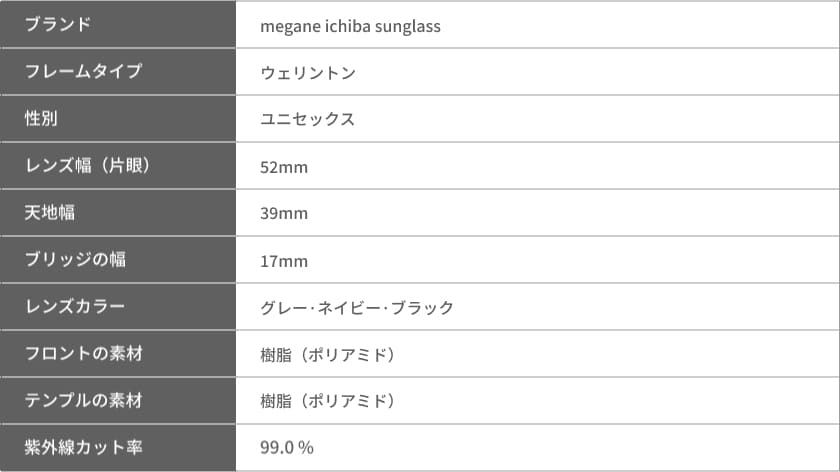
Task: Select the temple material 樹脂（ポリアミド）value
Action: [329, 401]
